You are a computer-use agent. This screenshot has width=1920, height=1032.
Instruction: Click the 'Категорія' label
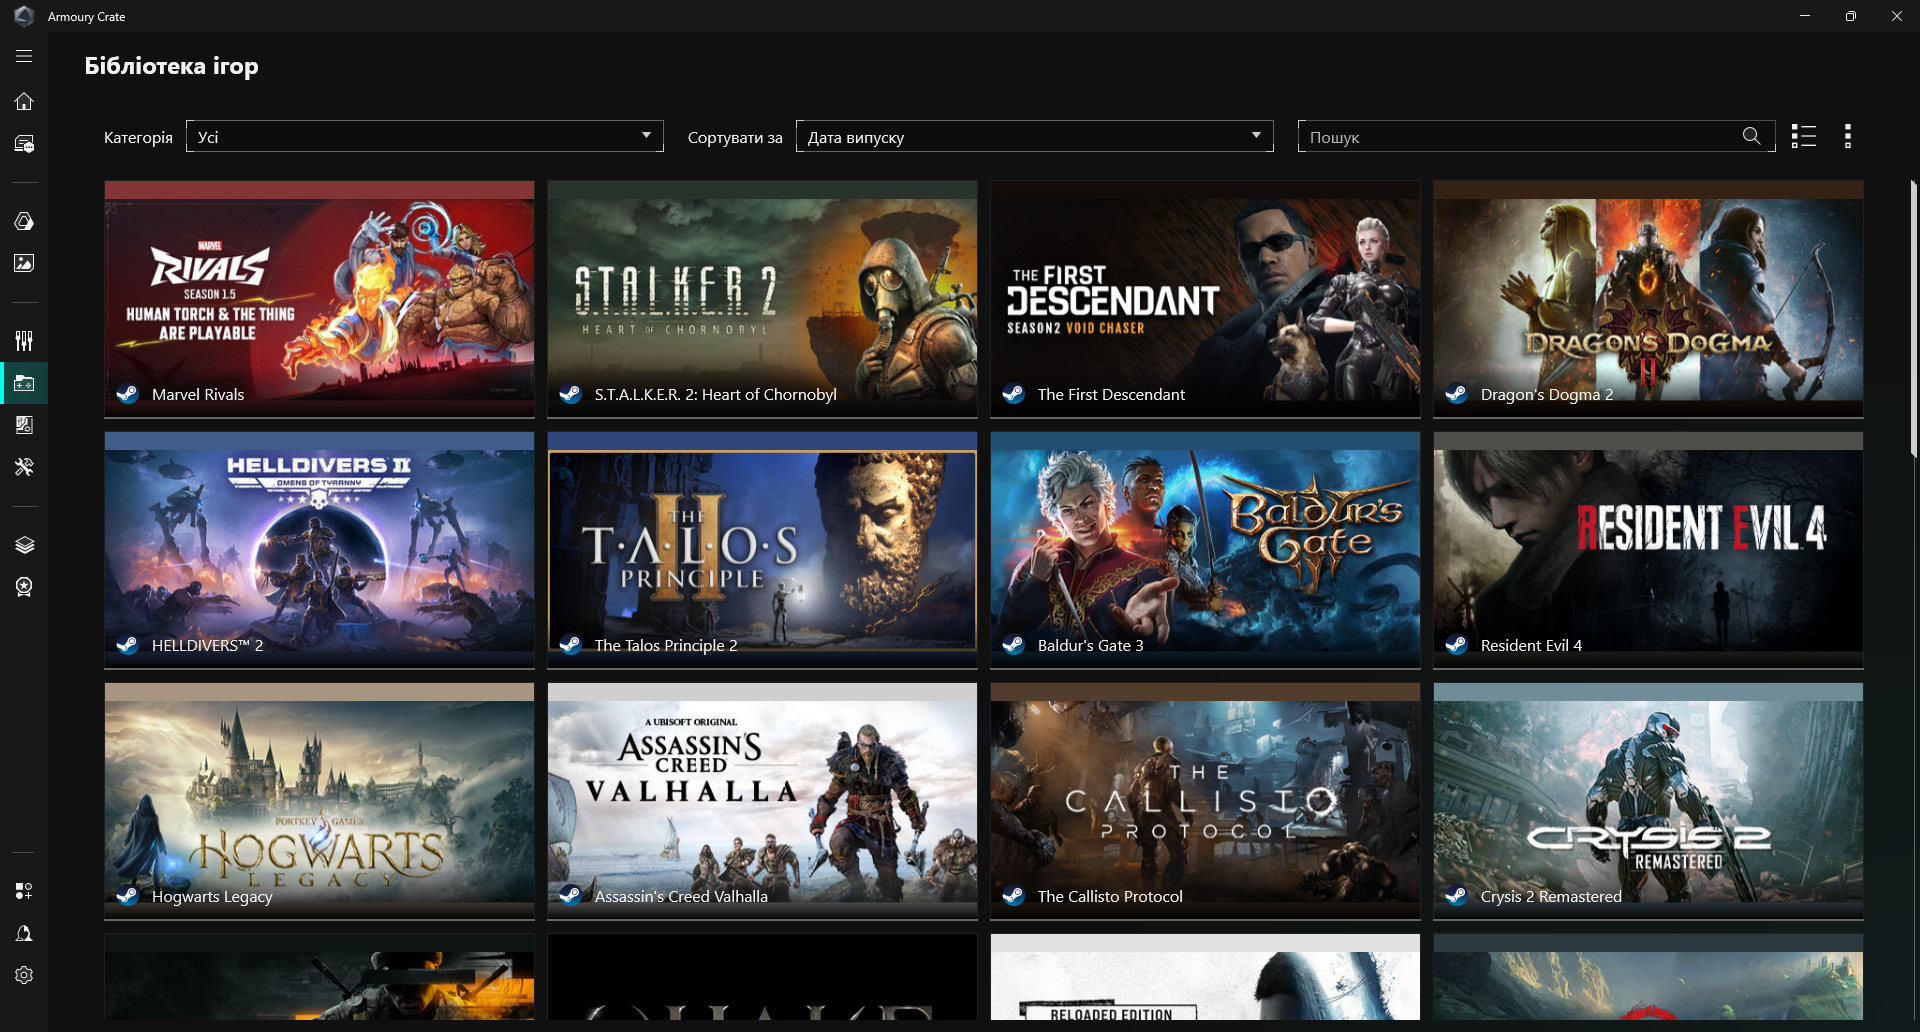138,138
